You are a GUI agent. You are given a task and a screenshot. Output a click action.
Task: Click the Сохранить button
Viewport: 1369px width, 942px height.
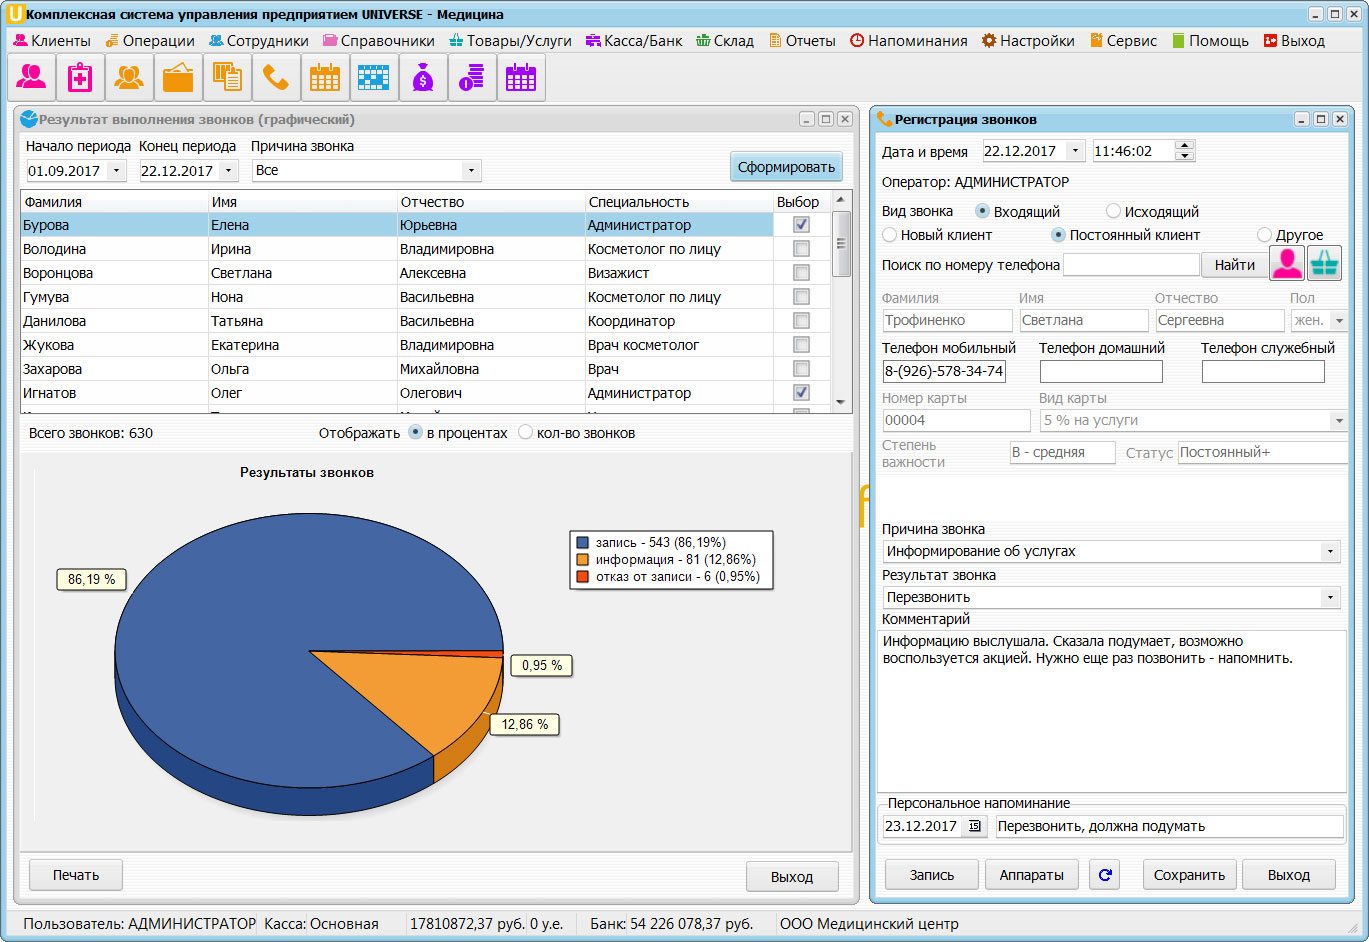[x=1190, y=875]
